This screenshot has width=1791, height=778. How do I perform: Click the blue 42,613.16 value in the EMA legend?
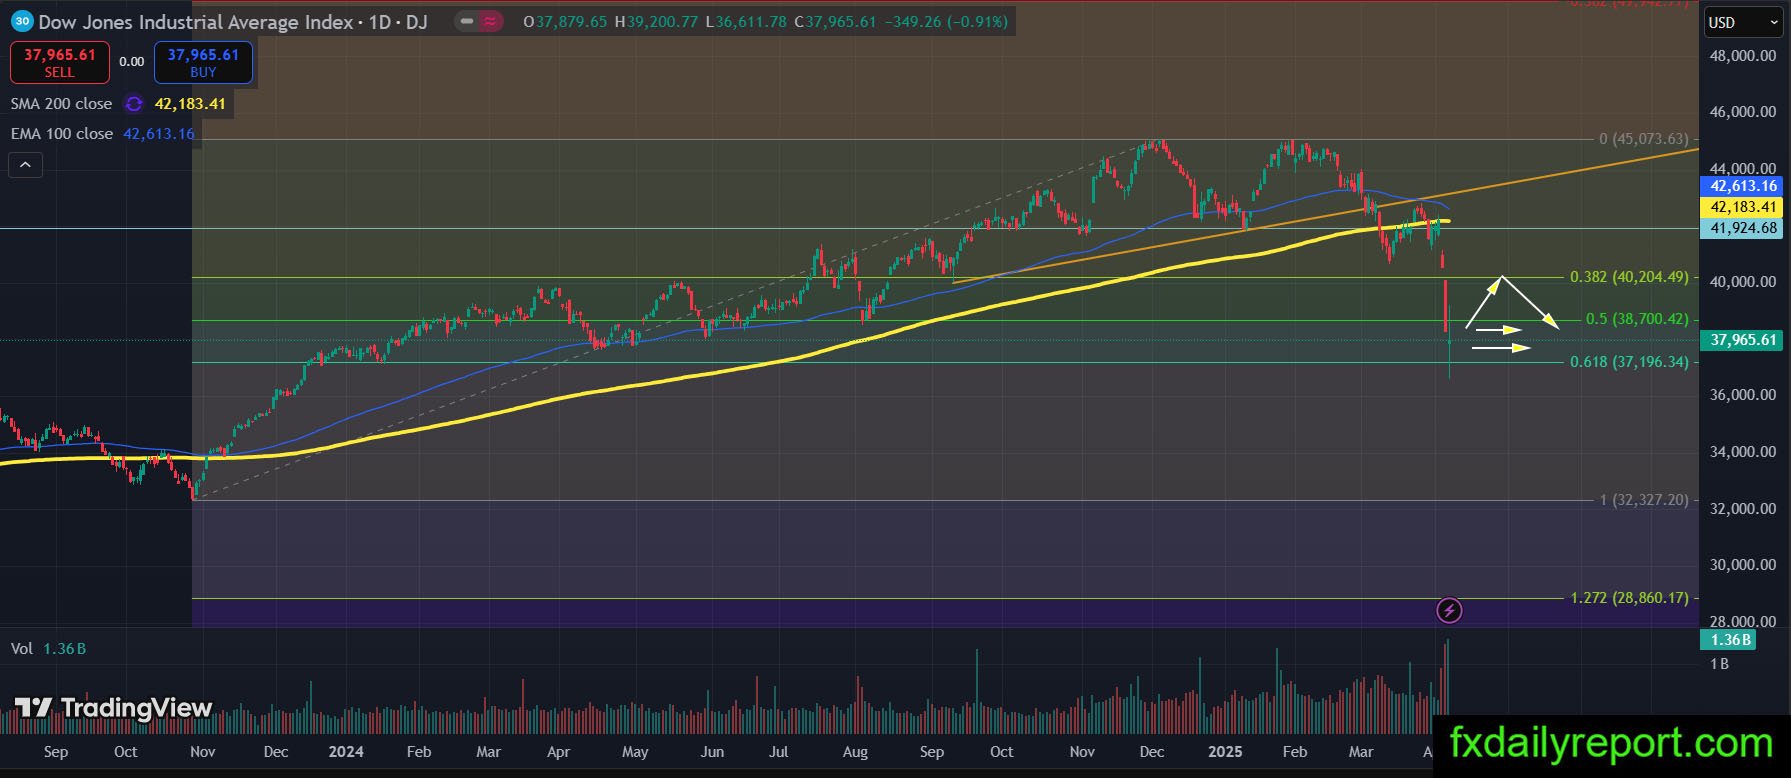(x=159, y=134)
